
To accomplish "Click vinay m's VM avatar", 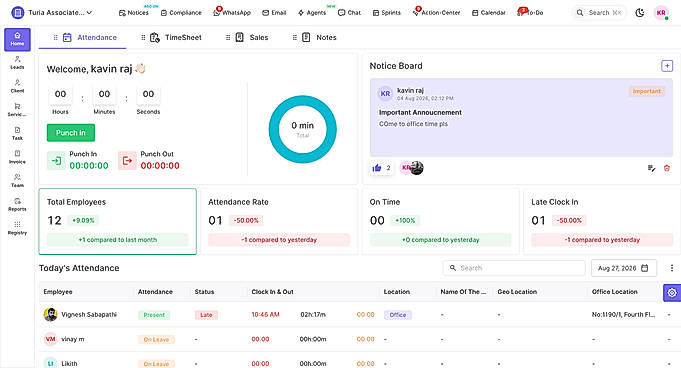I will (50, 339).
